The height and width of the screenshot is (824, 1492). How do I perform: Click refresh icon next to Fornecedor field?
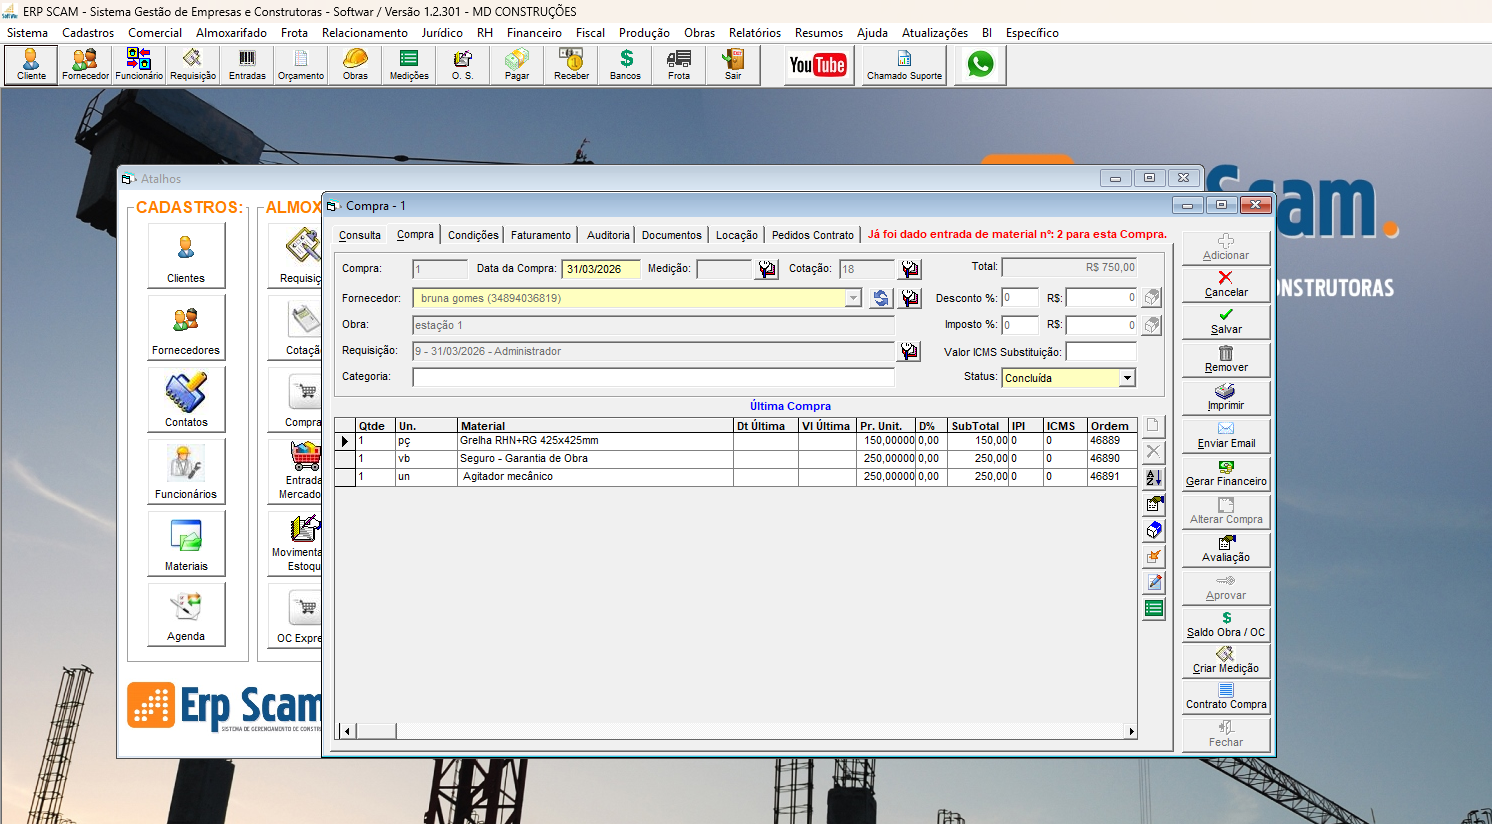(x=880, y=298)
